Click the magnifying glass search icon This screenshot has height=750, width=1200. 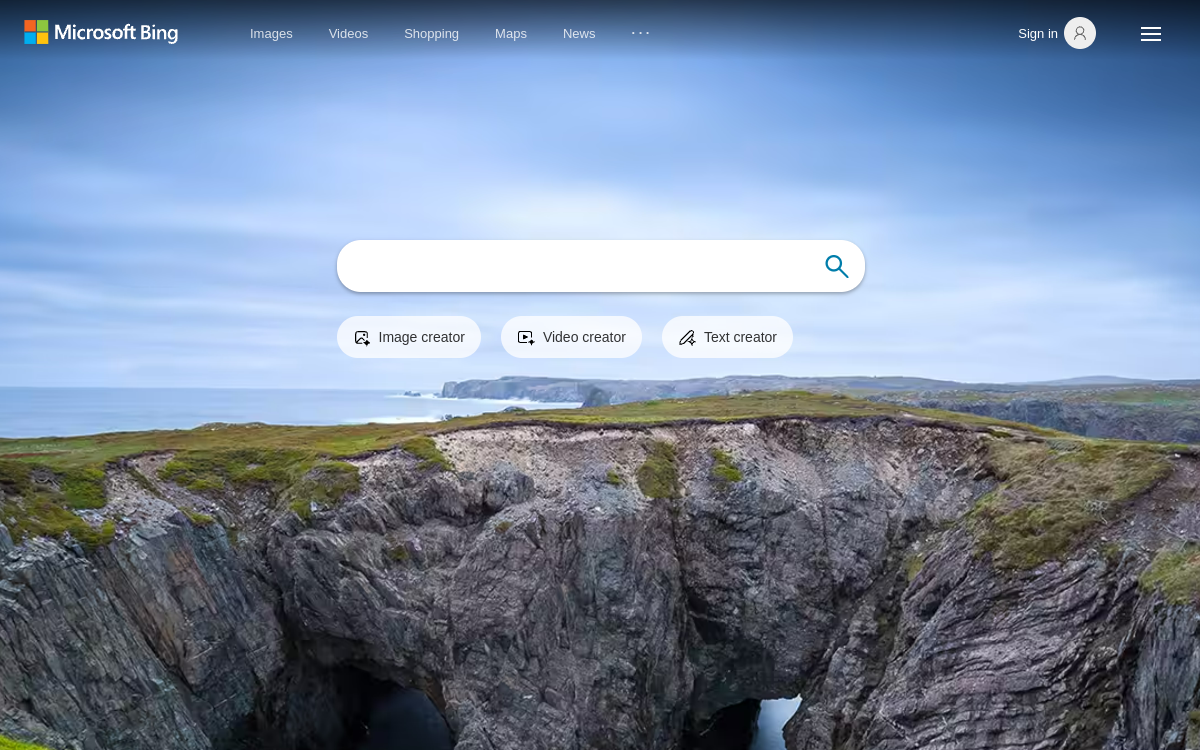click(x=837, y=266)
